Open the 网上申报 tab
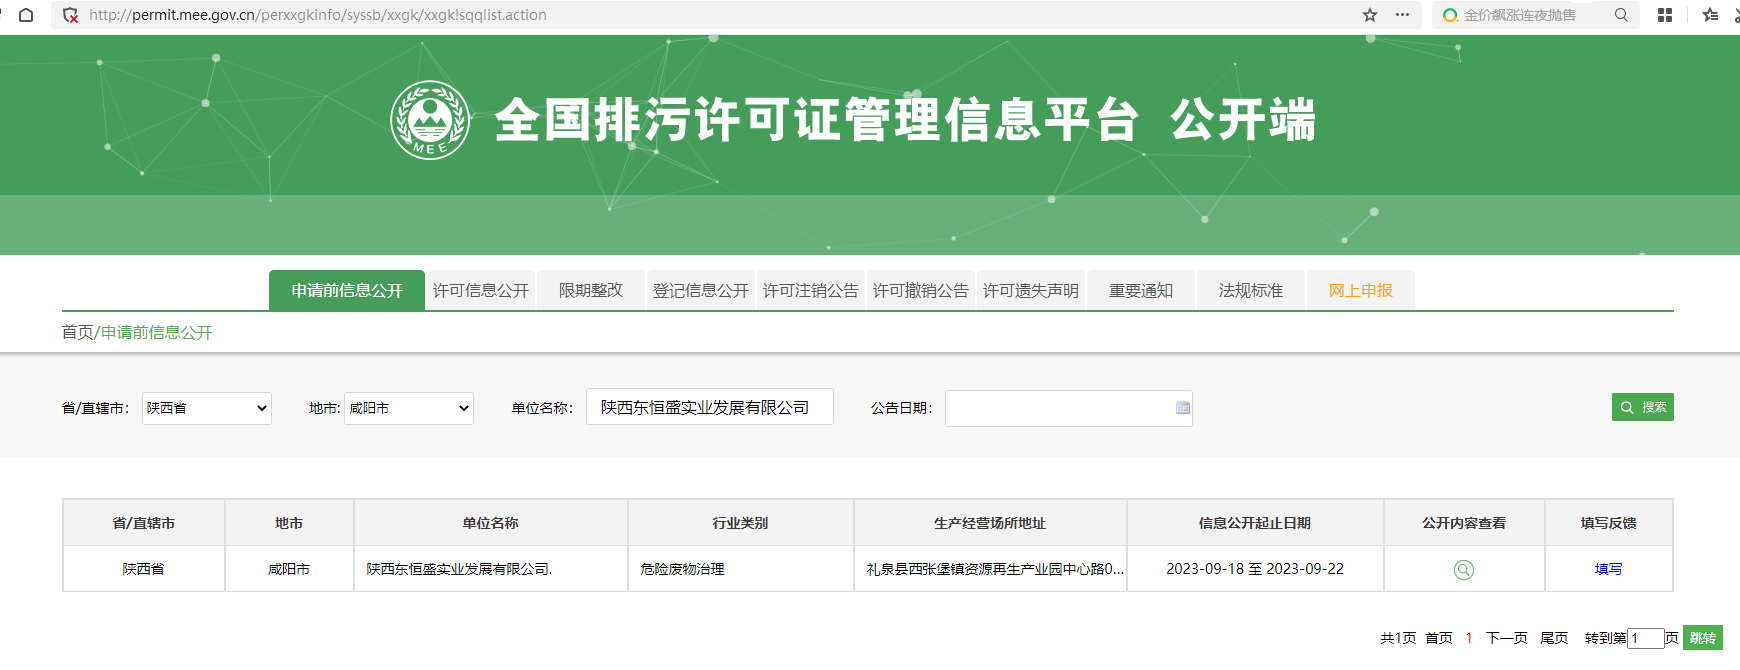1740x670 pixels. [x=1361, y=290]
